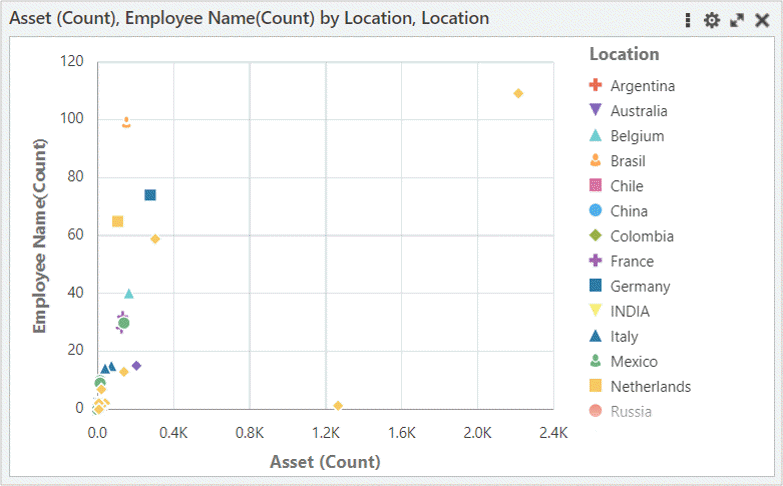Viewport: 783px width, 486px height.
Task: Select the Argentina legend label
Action: (x=643, y=86)
